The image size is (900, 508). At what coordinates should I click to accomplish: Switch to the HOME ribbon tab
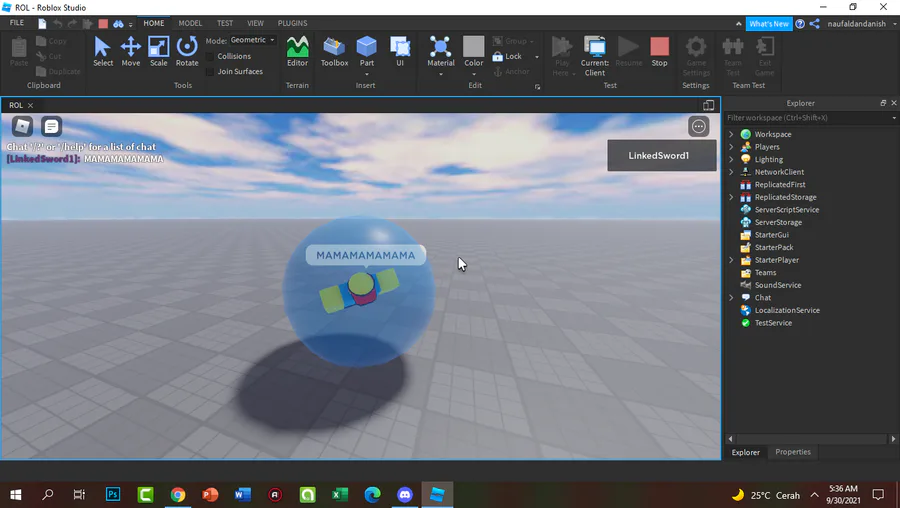(x=154, y=23)
